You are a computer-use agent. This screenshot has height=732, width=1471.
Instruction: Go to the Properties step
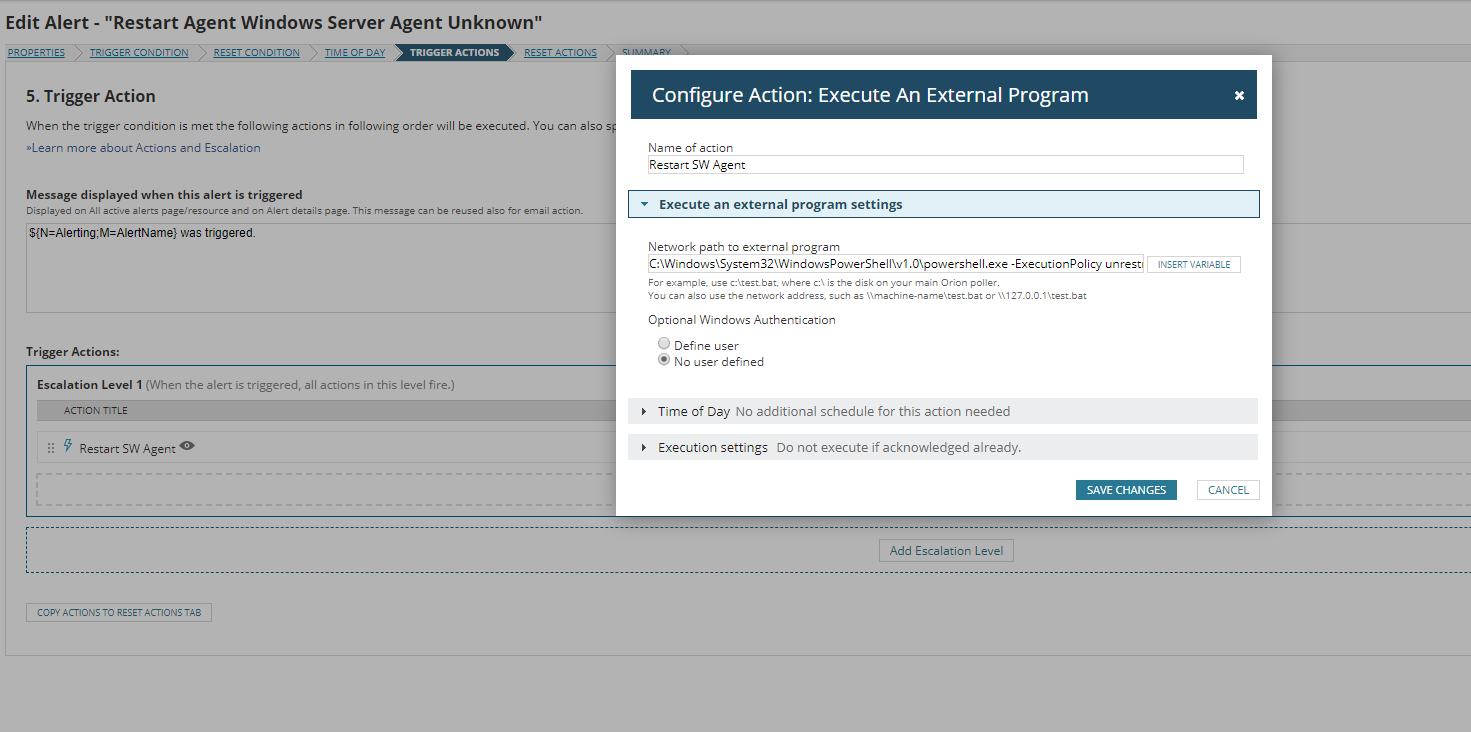click(36, 52)
